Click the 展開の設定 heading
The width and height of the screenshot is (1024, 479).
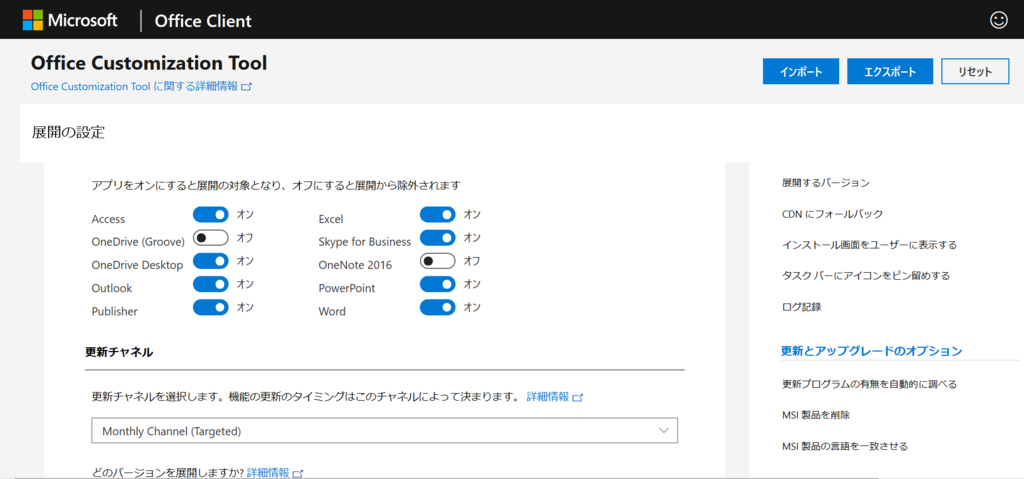pos(68,133)
